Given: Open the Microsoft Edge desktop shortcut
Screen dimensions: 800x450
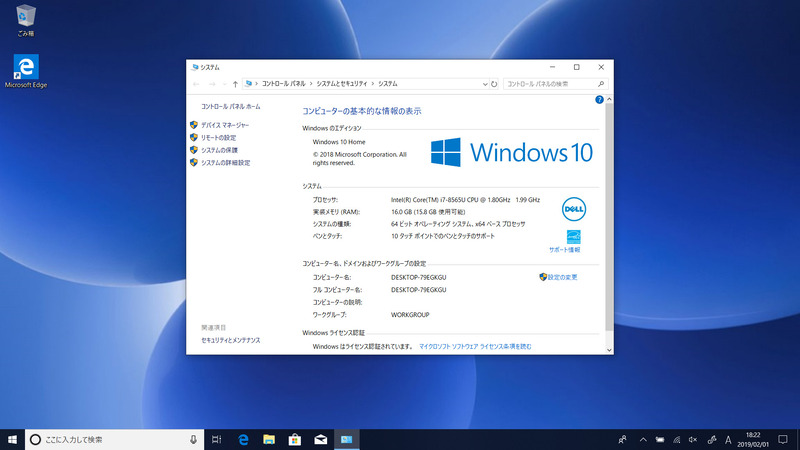Looking at the screenshot, I should click(x=26, y=71).
